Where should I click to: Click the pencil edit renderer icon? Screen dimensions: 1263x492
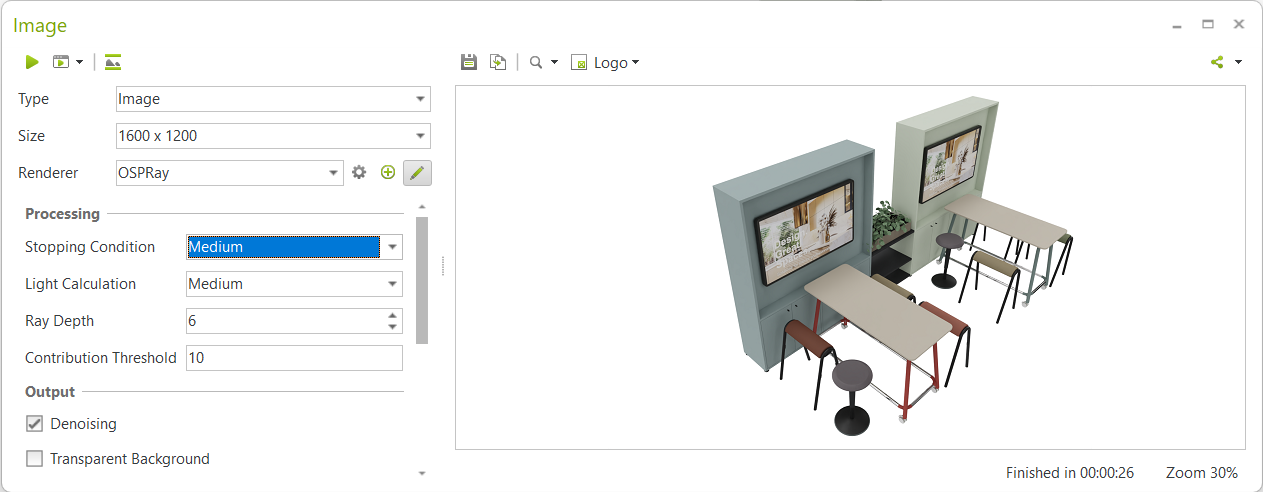[x=417, y=173]
